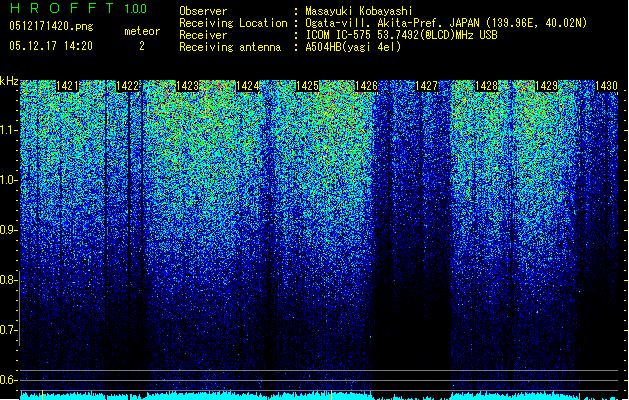This screenshot has height=400, width=629.
Task: Click the 1425 time marker label
Action: [307, 86]
